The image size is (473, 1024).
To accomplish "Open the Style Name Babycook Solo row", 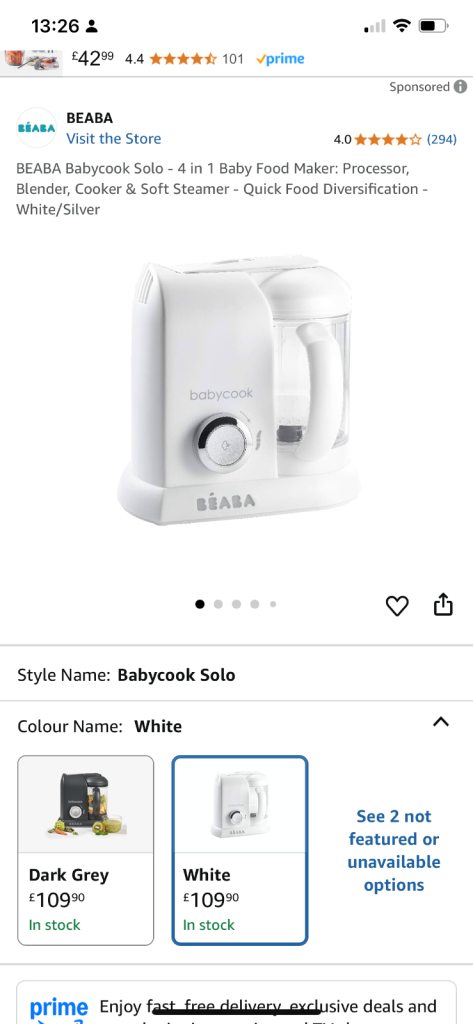I will 236,675.
